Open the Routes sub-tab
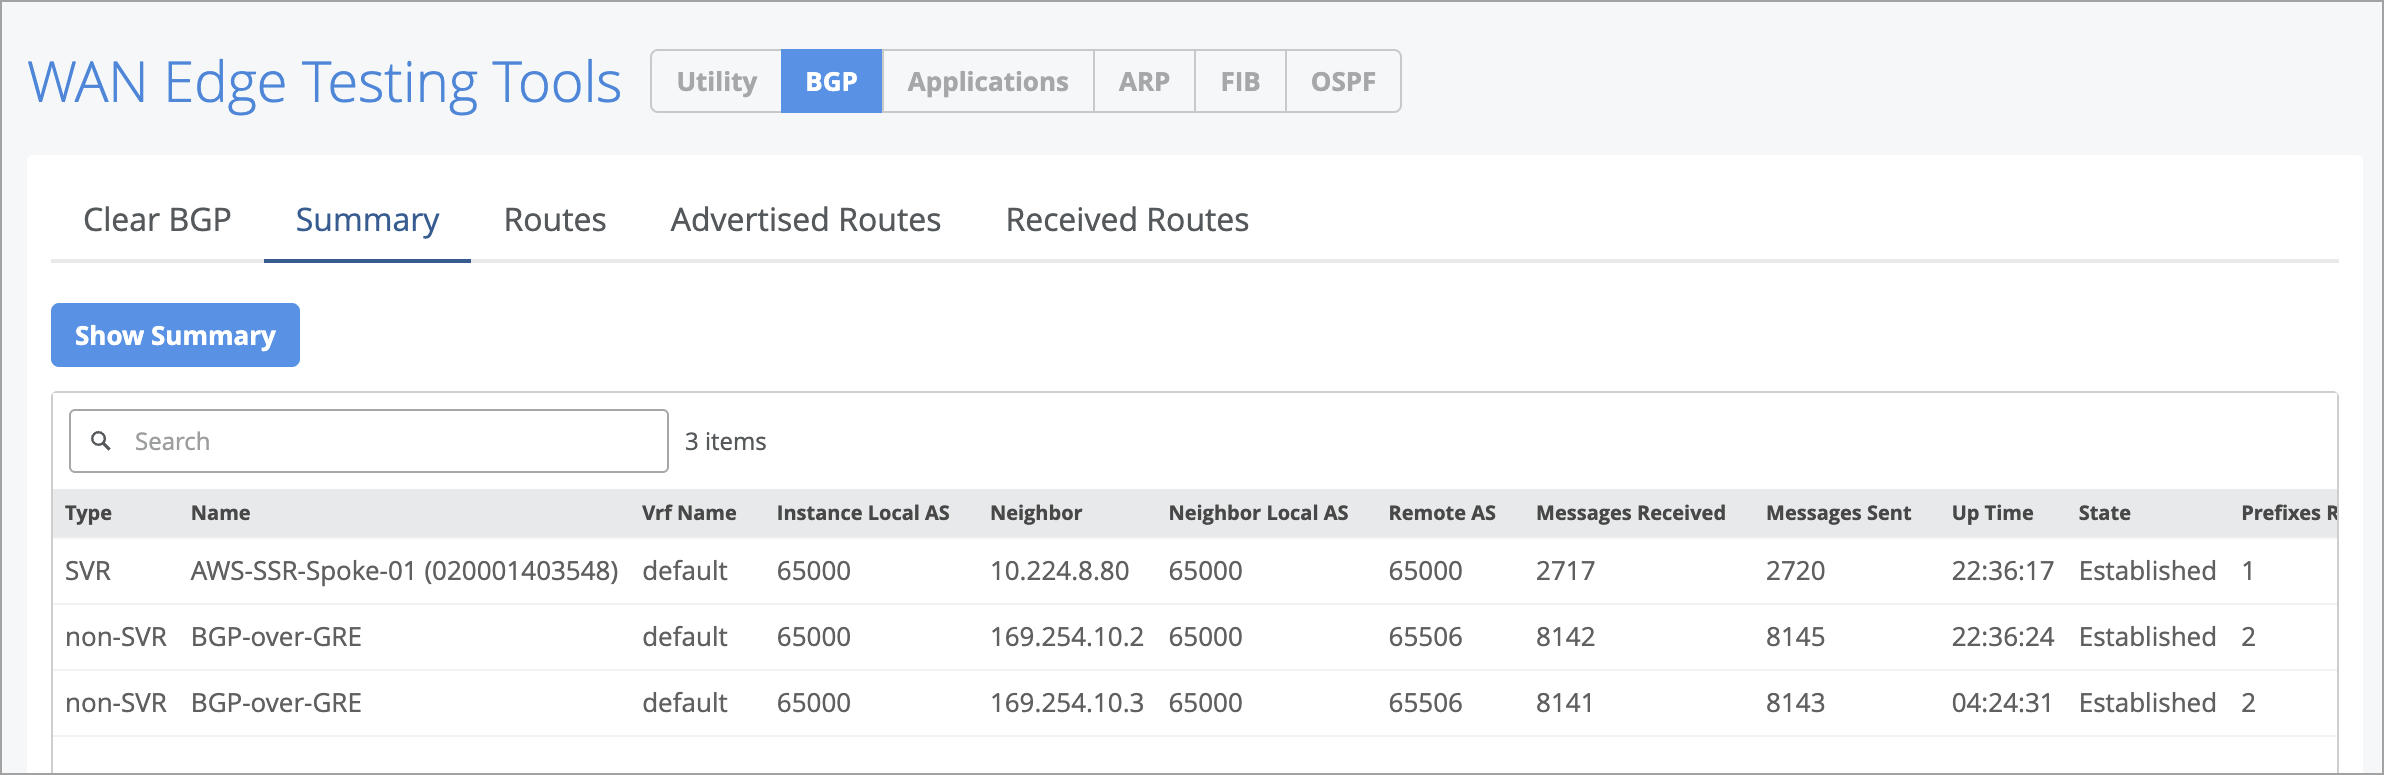 [x=555, y=220]
